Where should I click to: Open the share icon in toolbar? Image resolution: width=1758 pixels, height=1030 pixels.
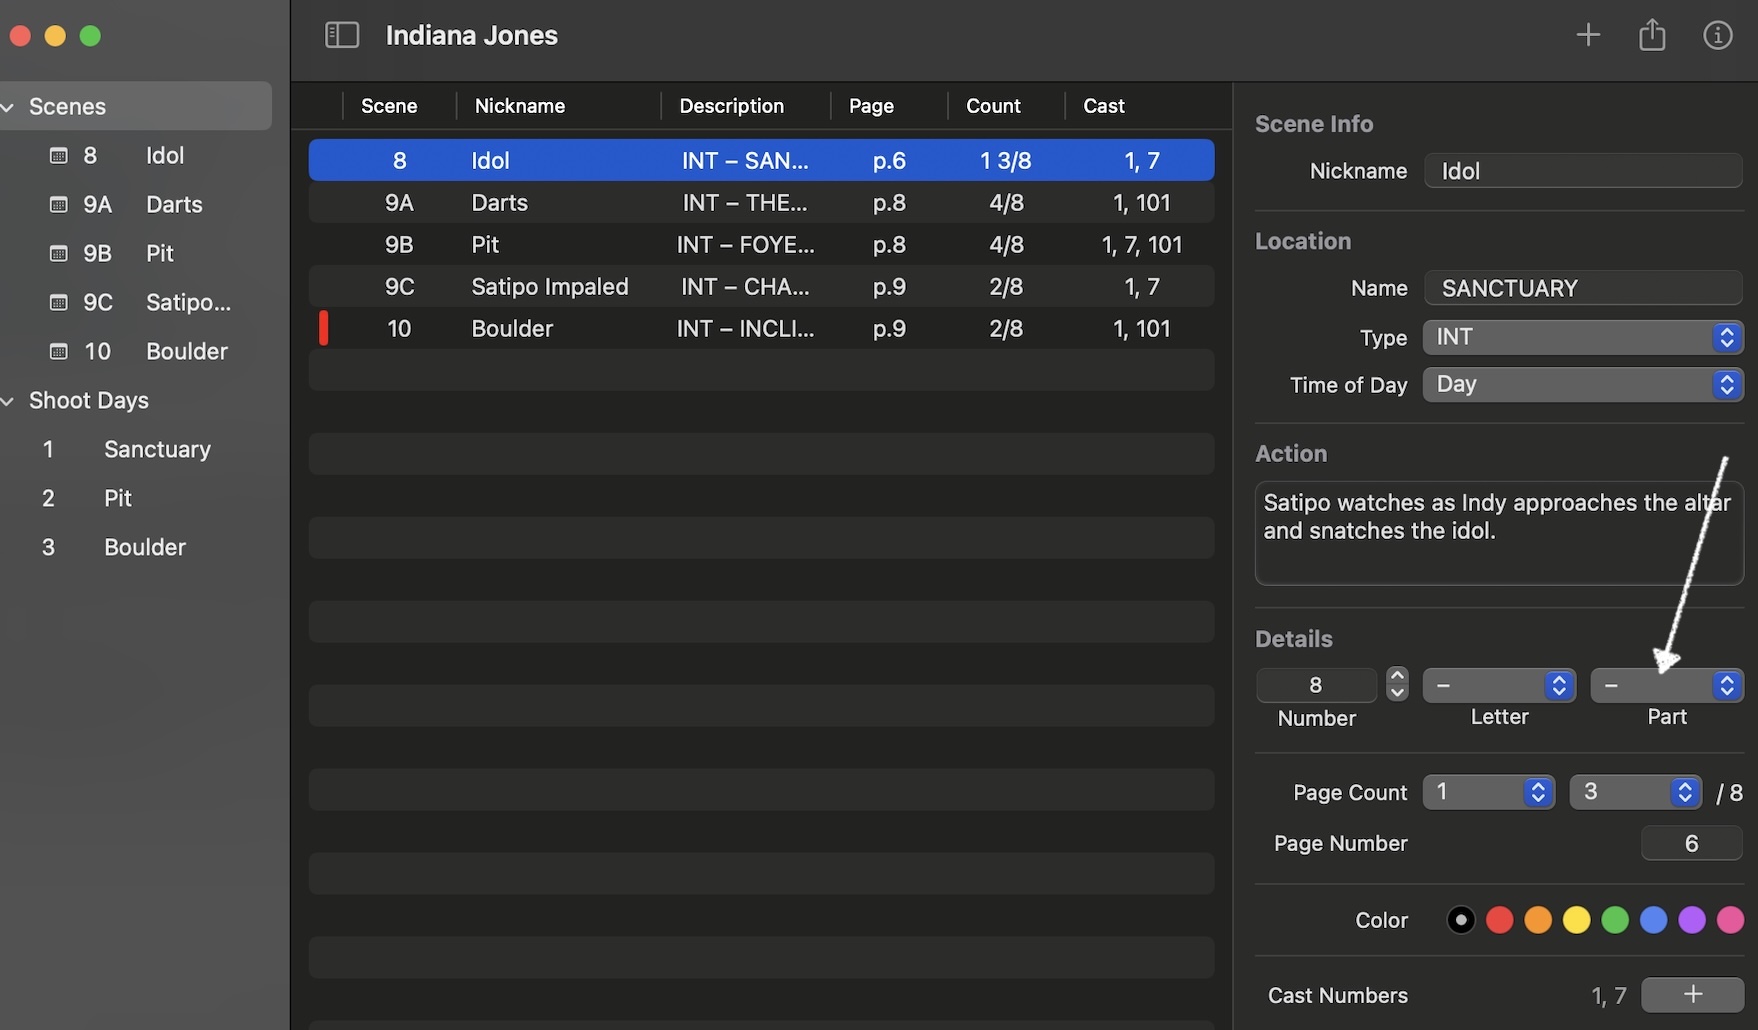(x=1652, y=35)
